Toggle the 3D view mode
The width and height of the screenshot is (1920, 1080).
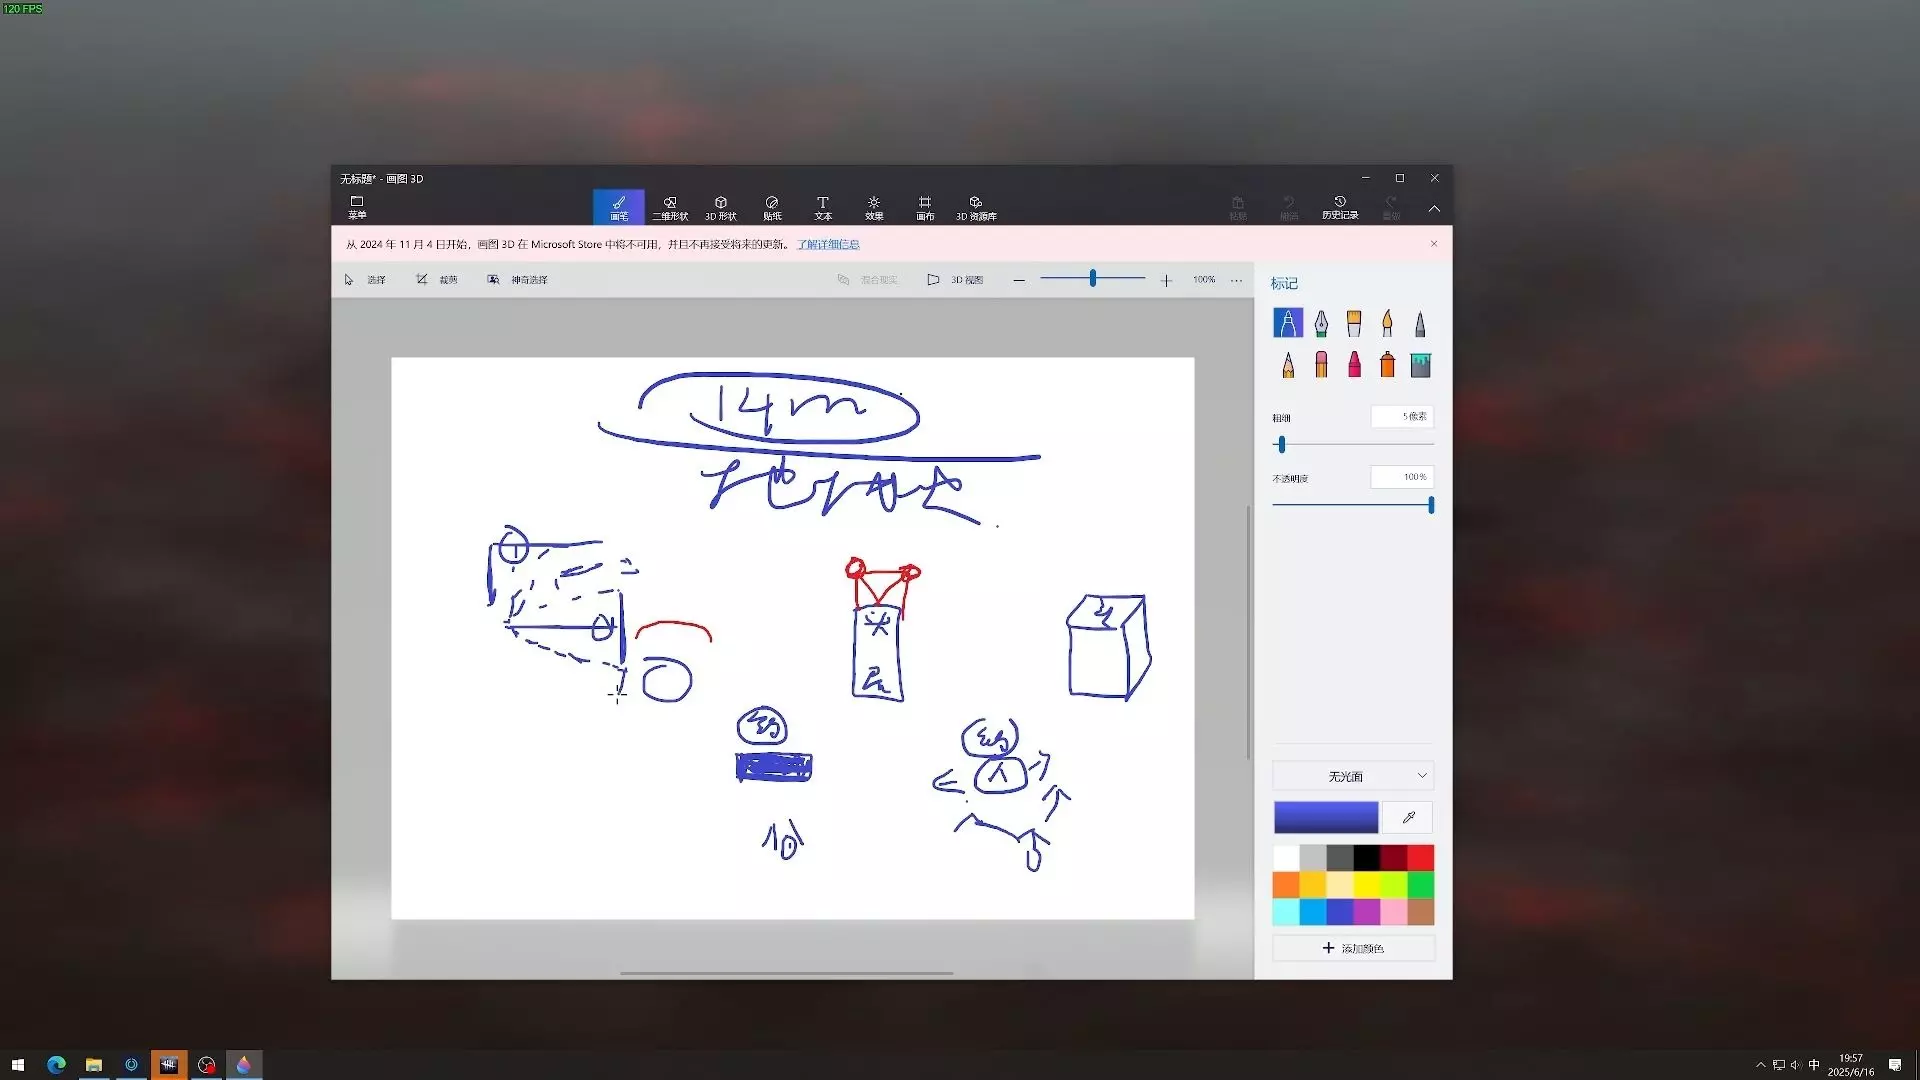pyautogui.click(x=955, y=280)
